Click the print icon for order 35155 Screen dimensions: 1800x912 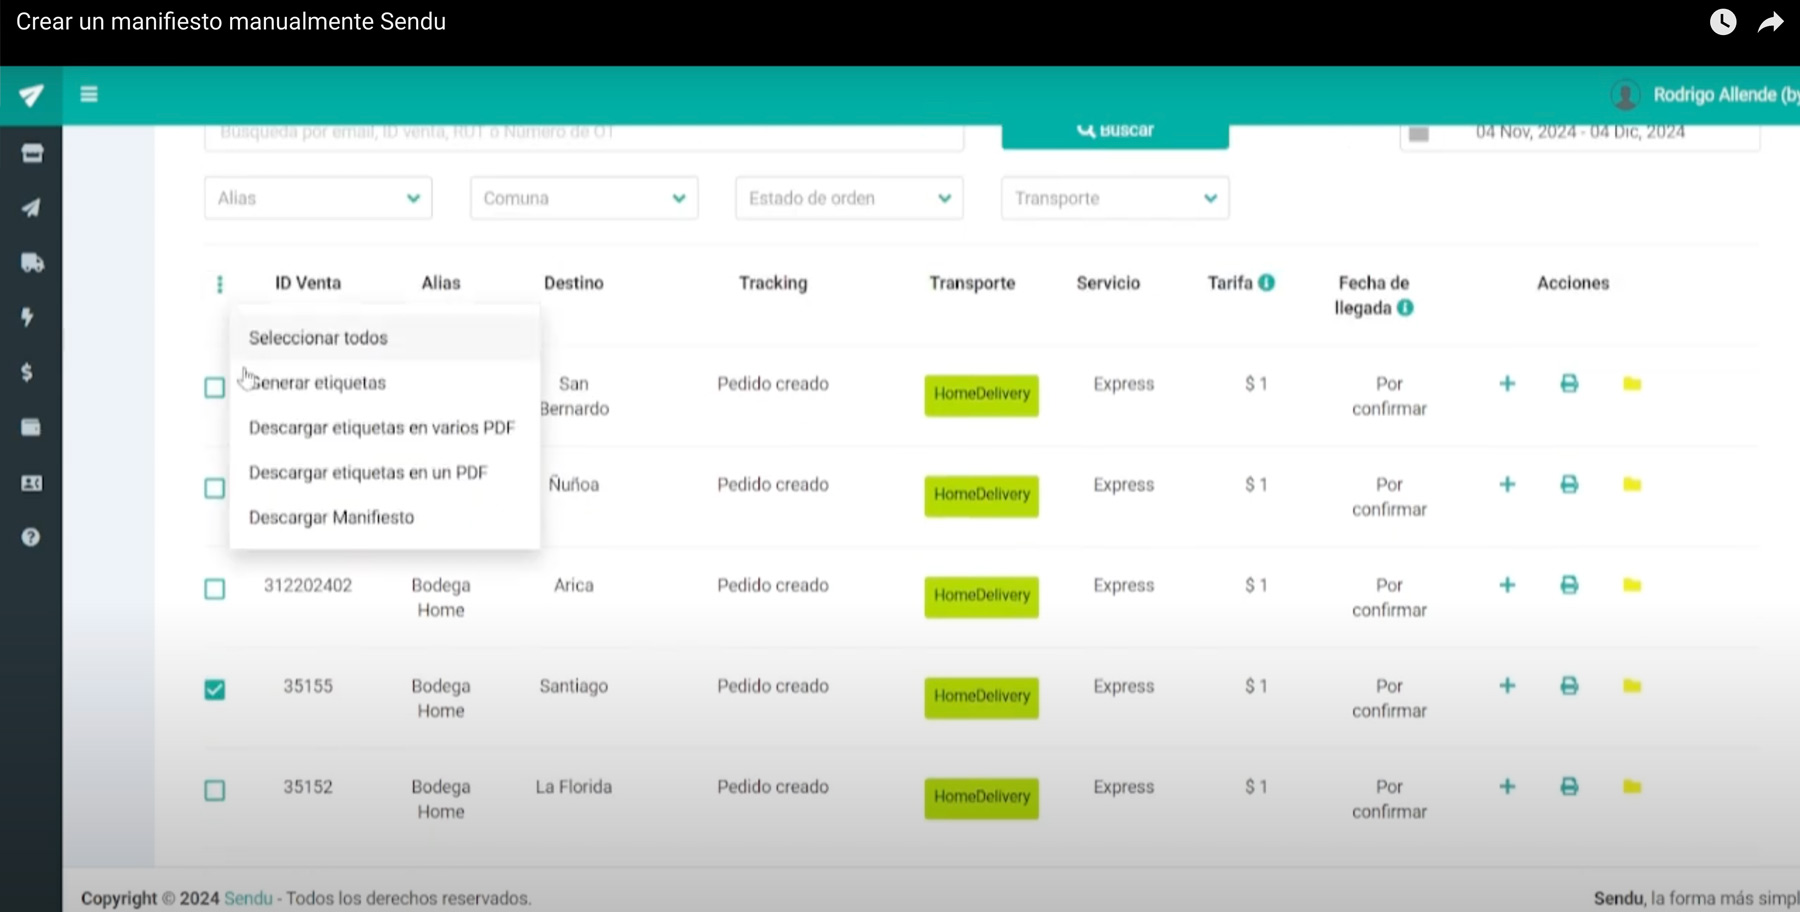[x=1569, y=686]
